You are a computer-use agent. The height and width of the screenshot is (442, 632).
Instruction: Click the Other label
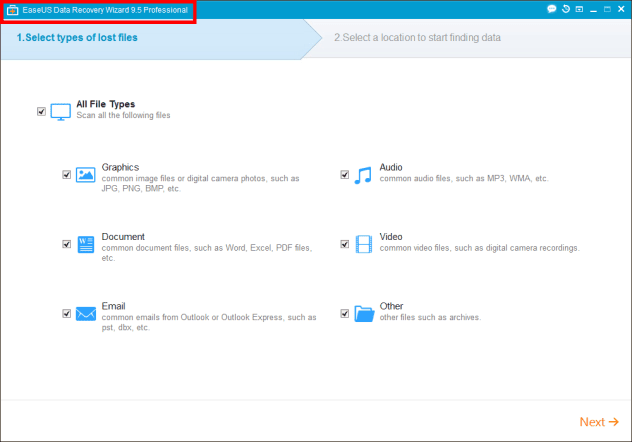point(391,306)
